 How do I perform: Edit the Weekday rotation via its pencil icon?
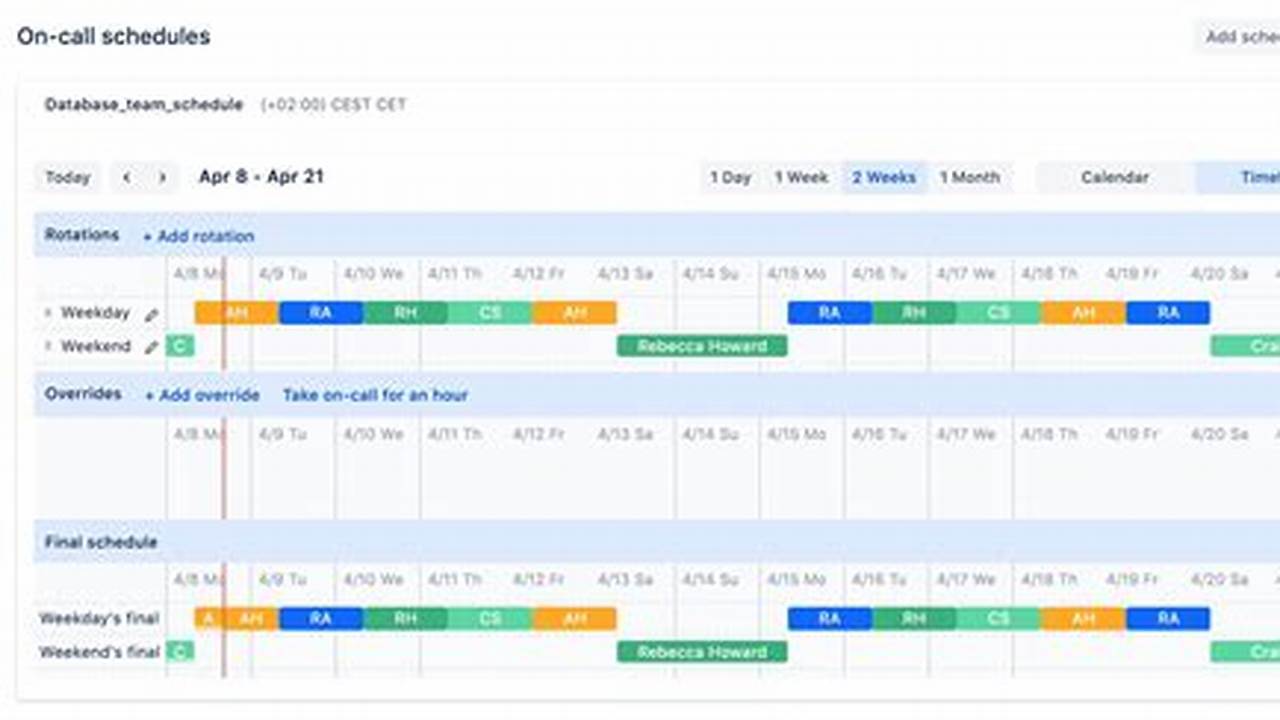tap(150, 313)
